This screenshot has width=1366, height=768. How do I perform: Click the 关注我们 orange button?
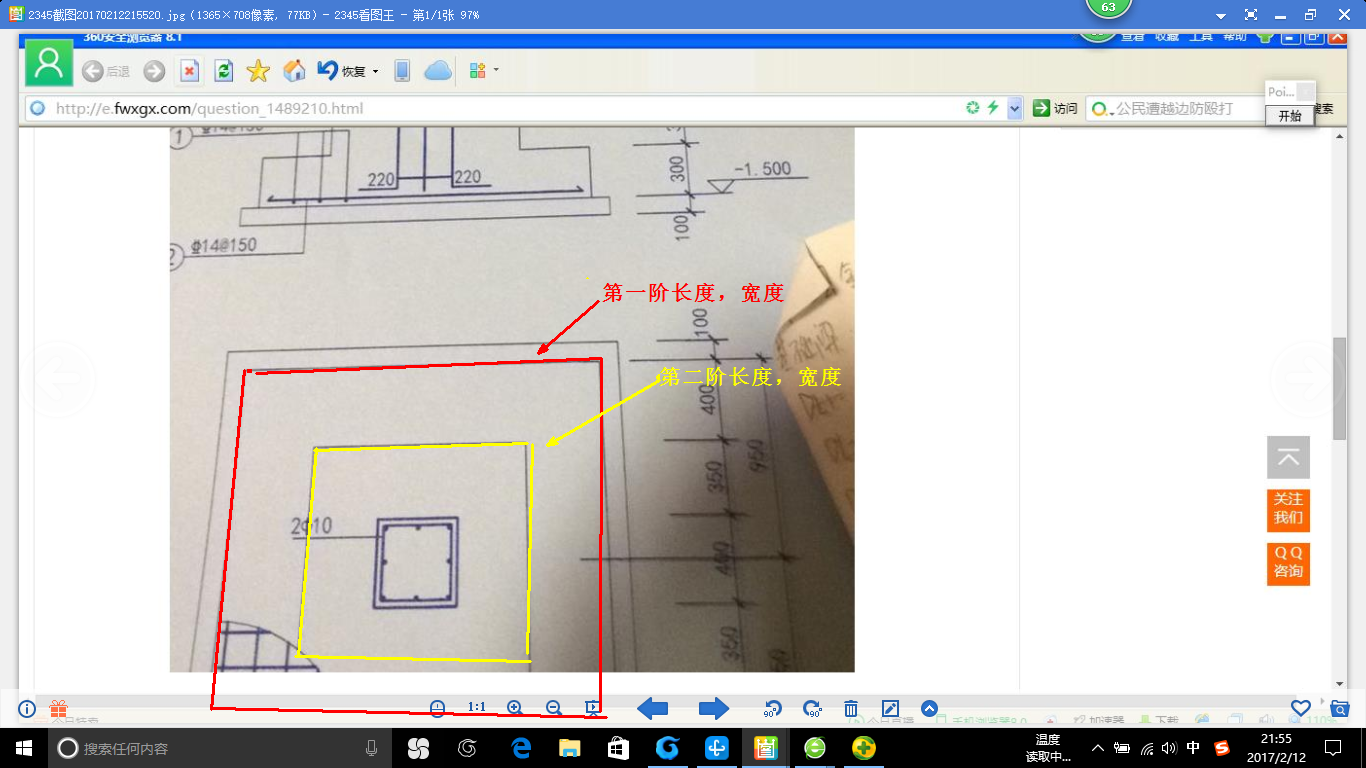[x=1288, y=509]
